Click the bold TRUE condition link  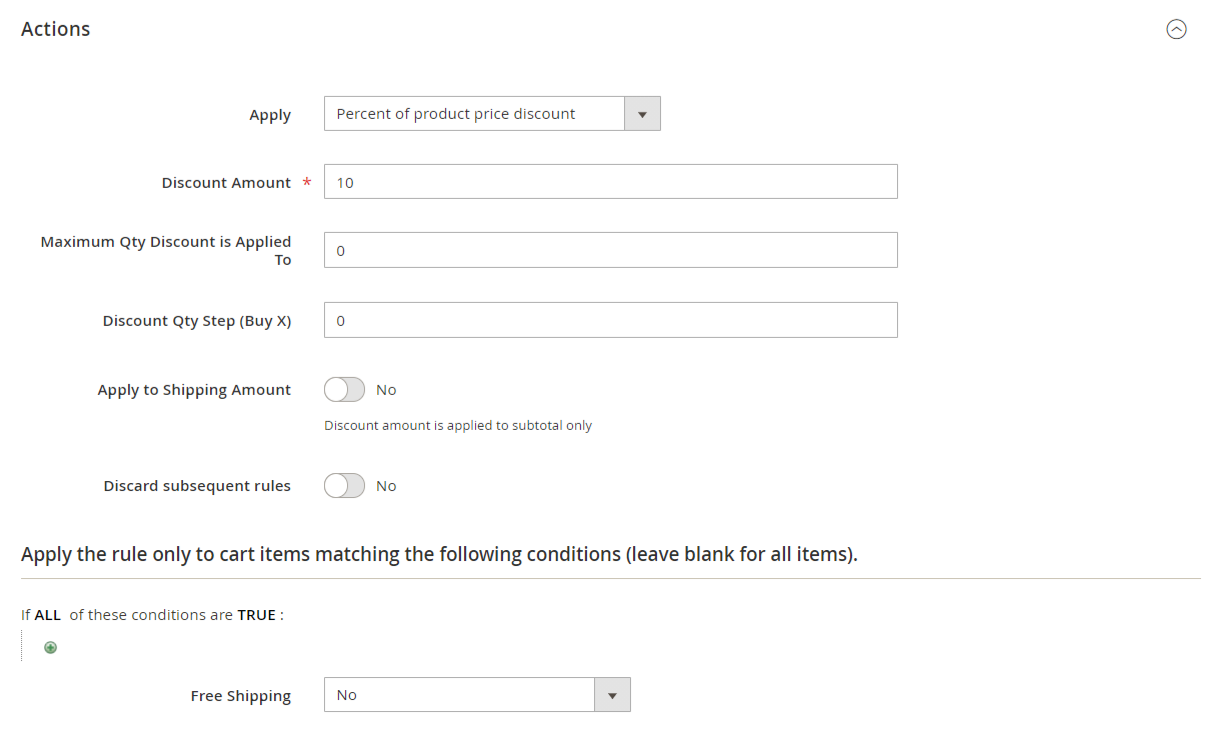pyautogui.click(x=257, y=614)
